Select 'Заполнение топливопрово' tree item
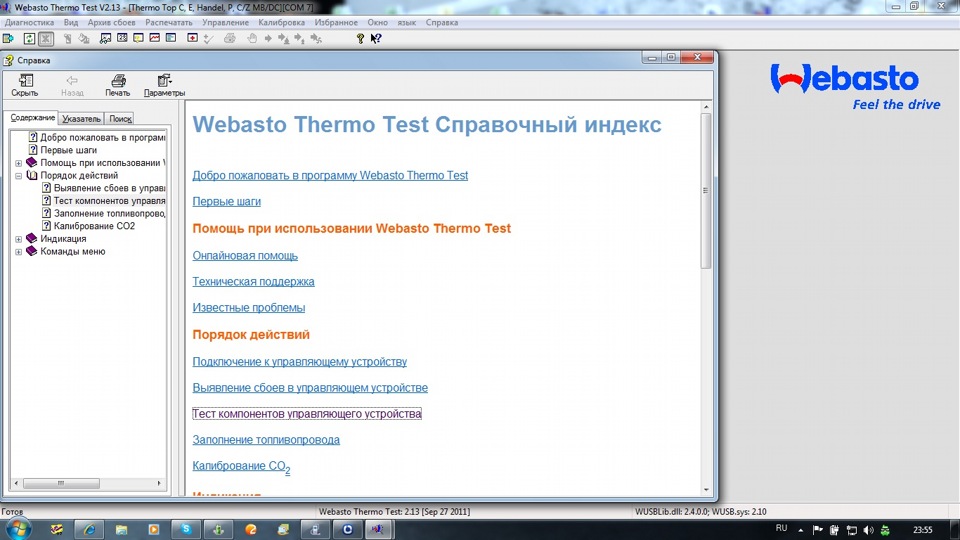Image resolution: width=960 pixels, height=540 pixels. tap(110, 214)
